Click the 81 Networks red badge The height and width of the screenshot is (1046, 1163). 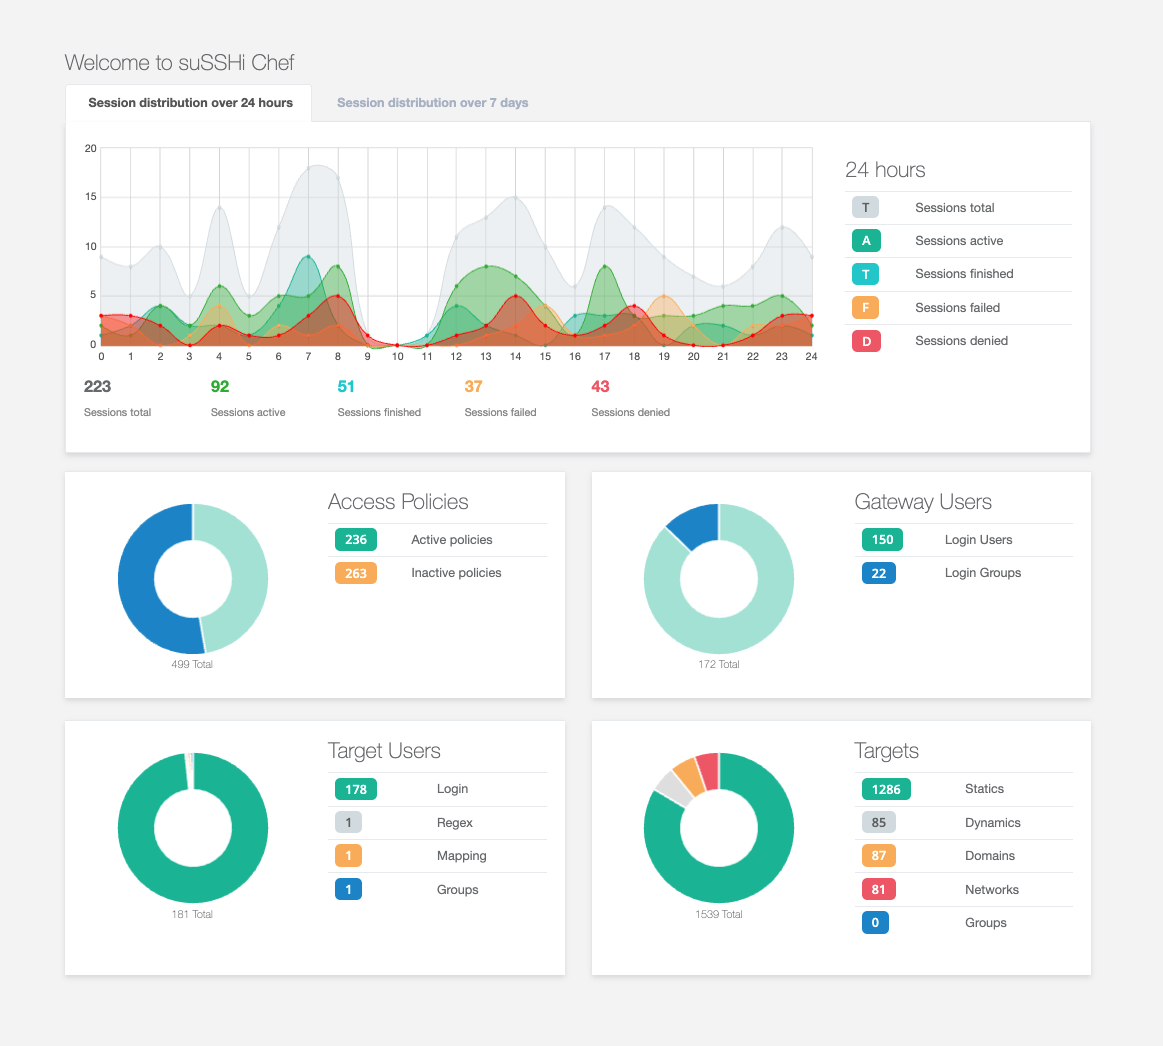pyautogui.click(x=878, y=889)
